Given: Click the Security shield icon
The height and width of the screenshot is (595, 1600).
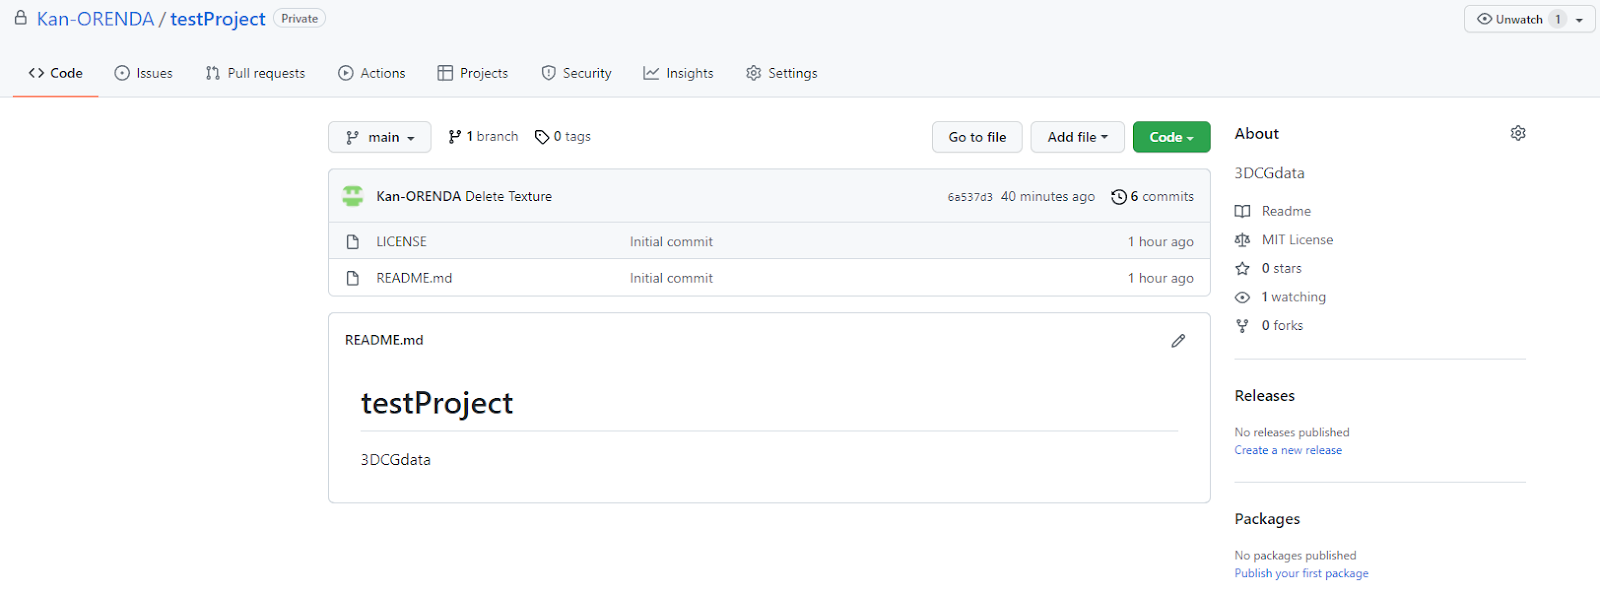Looking at the screenshot, I should pos(548,73).
